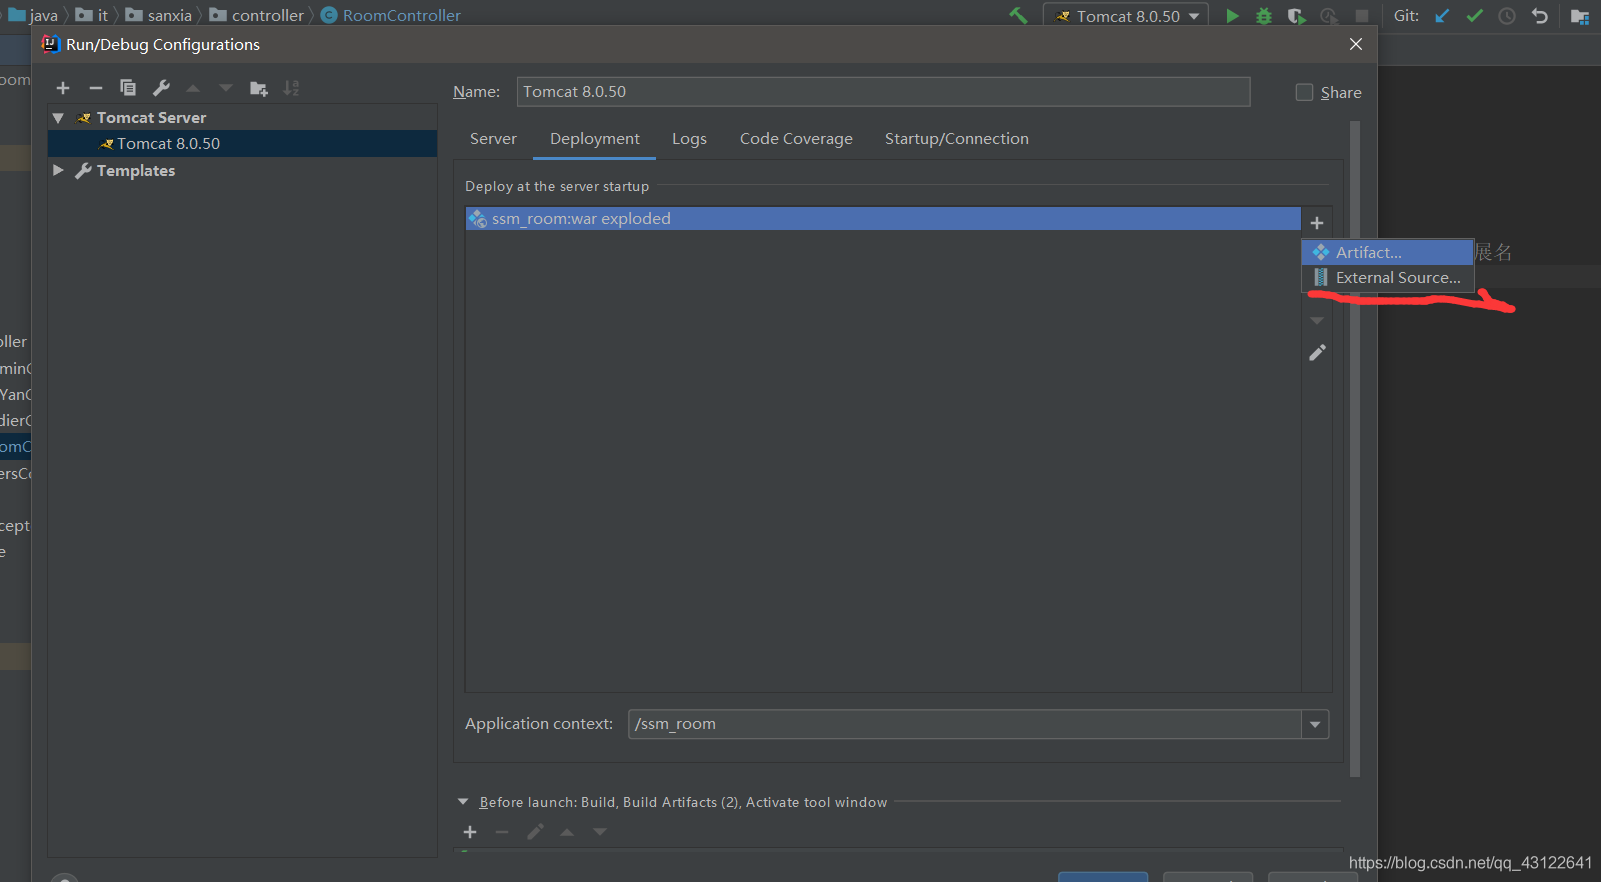Open edit defaults wrench icon

click(x=161, y=88)
